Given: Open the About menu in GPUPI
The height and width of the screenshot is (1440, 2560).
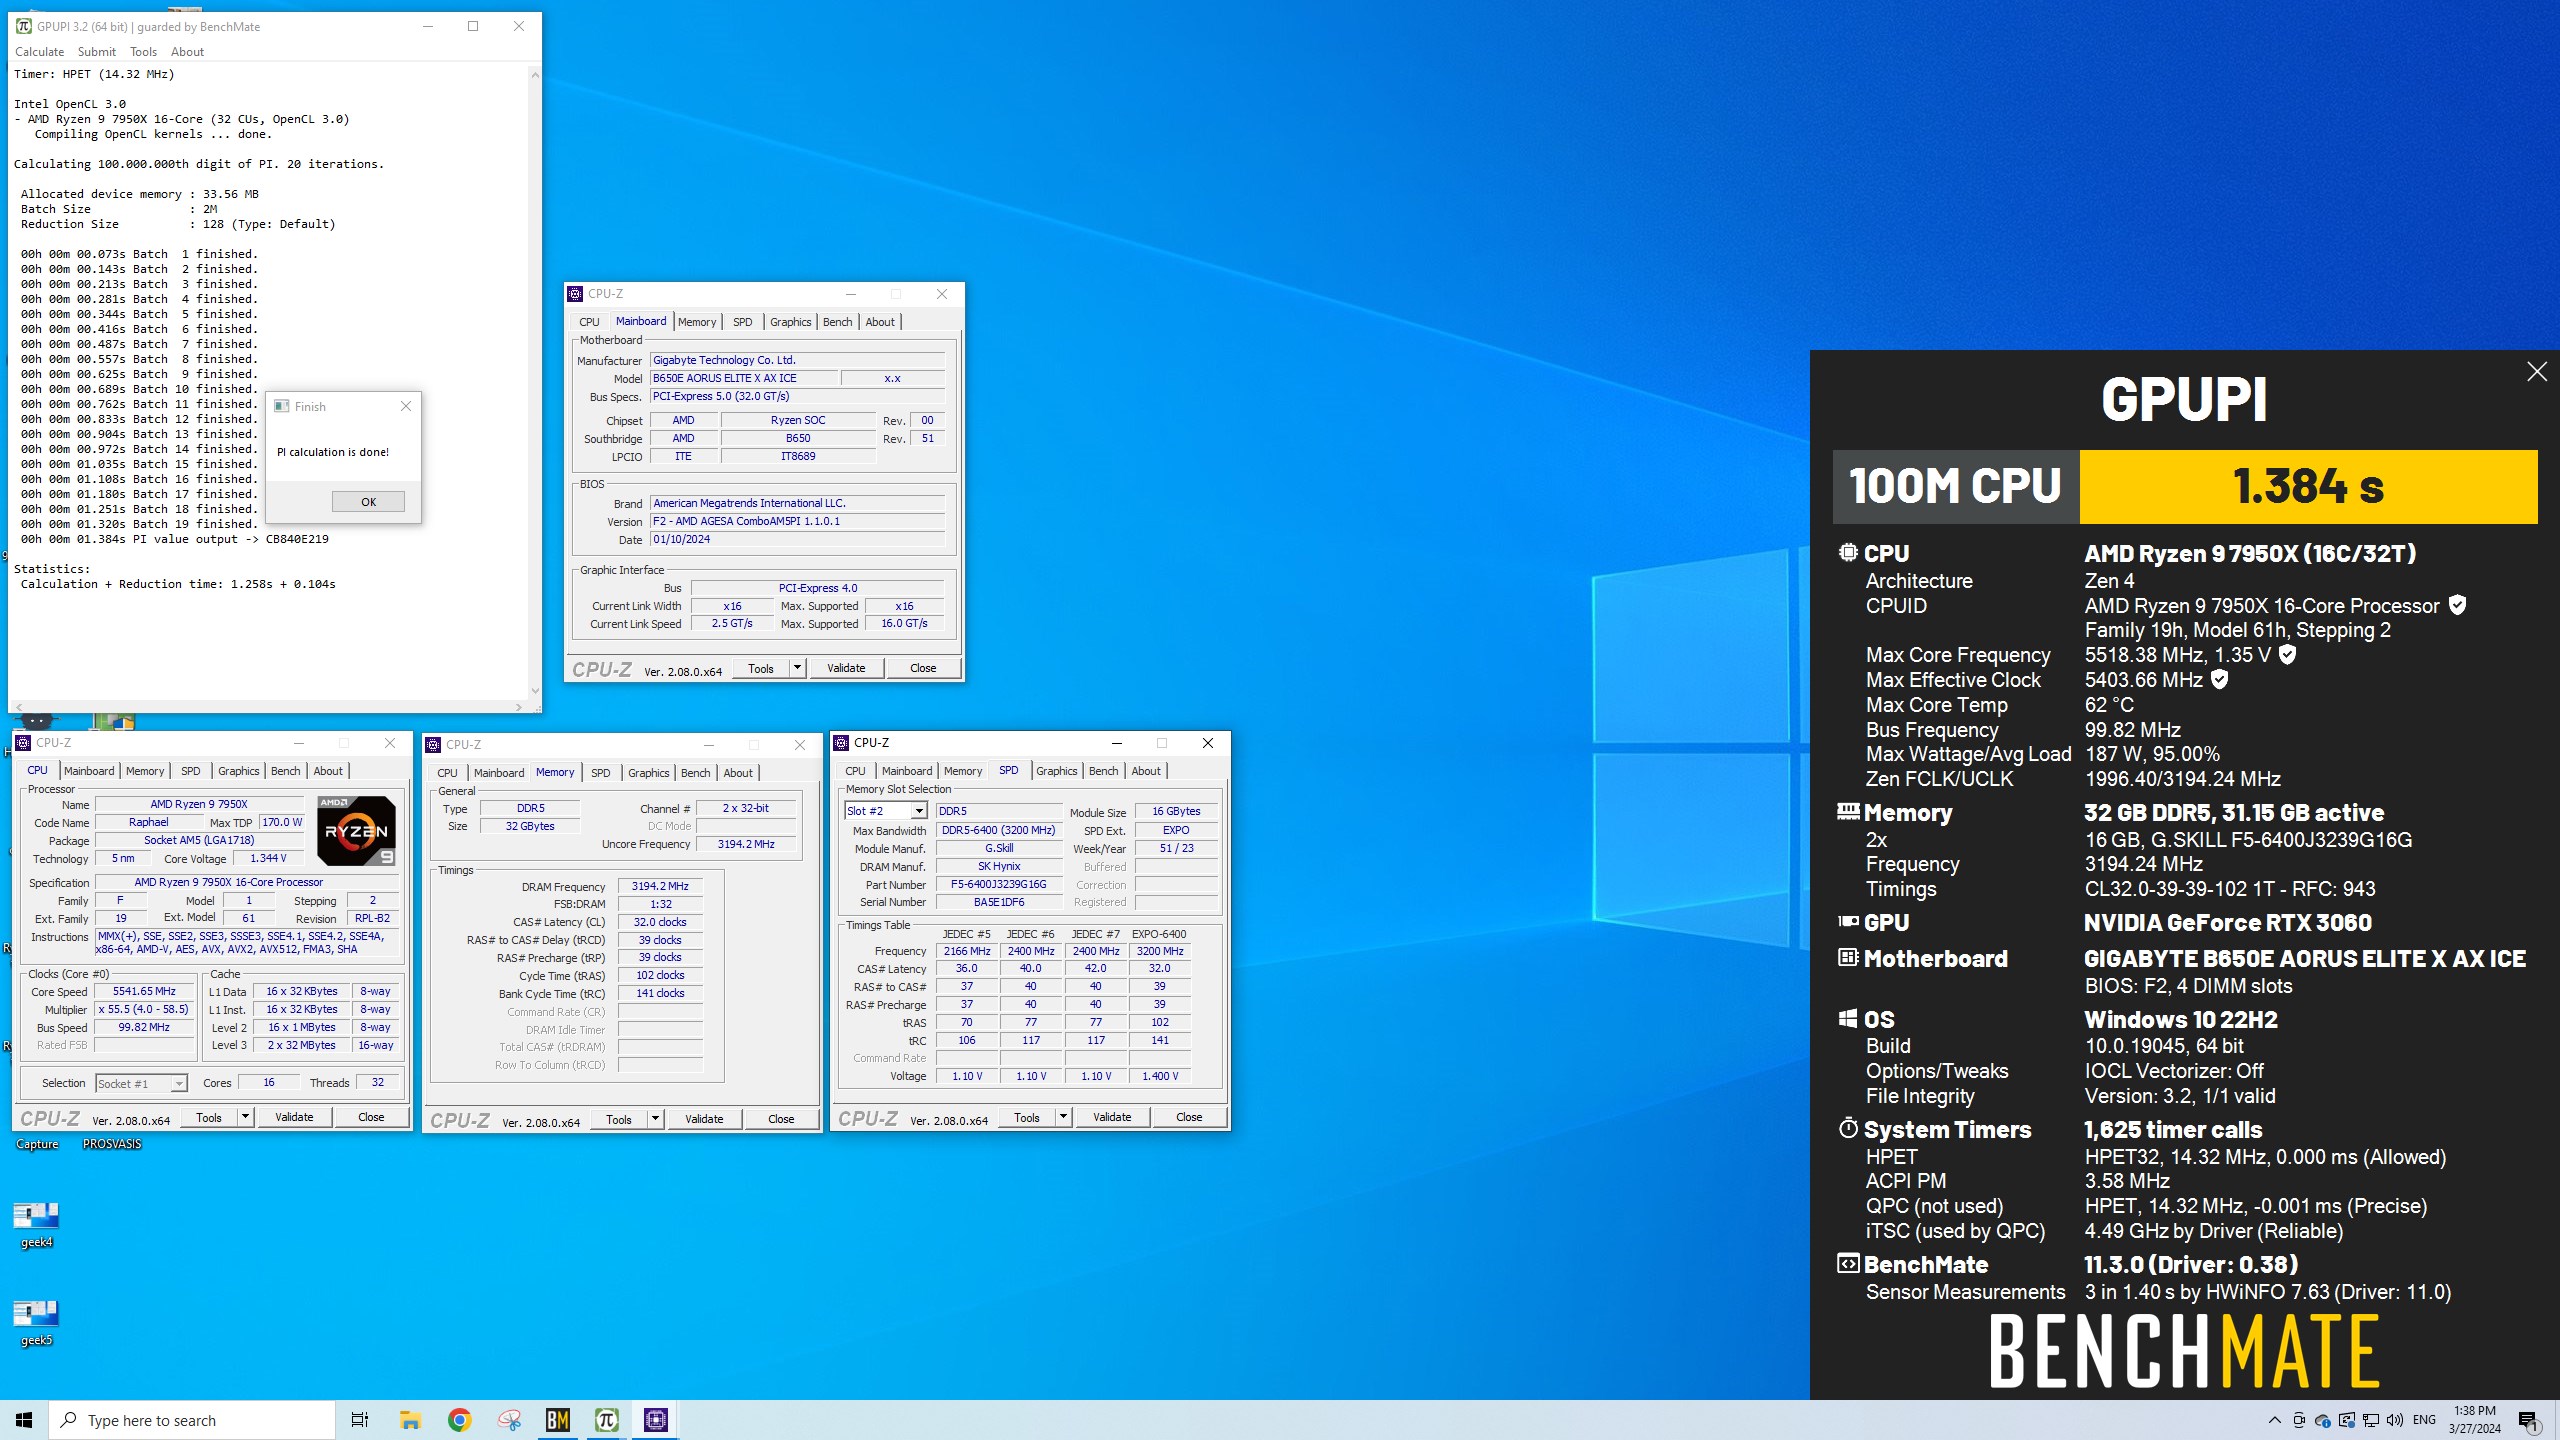Looking at the screenshot, I should tap(187, 52).
